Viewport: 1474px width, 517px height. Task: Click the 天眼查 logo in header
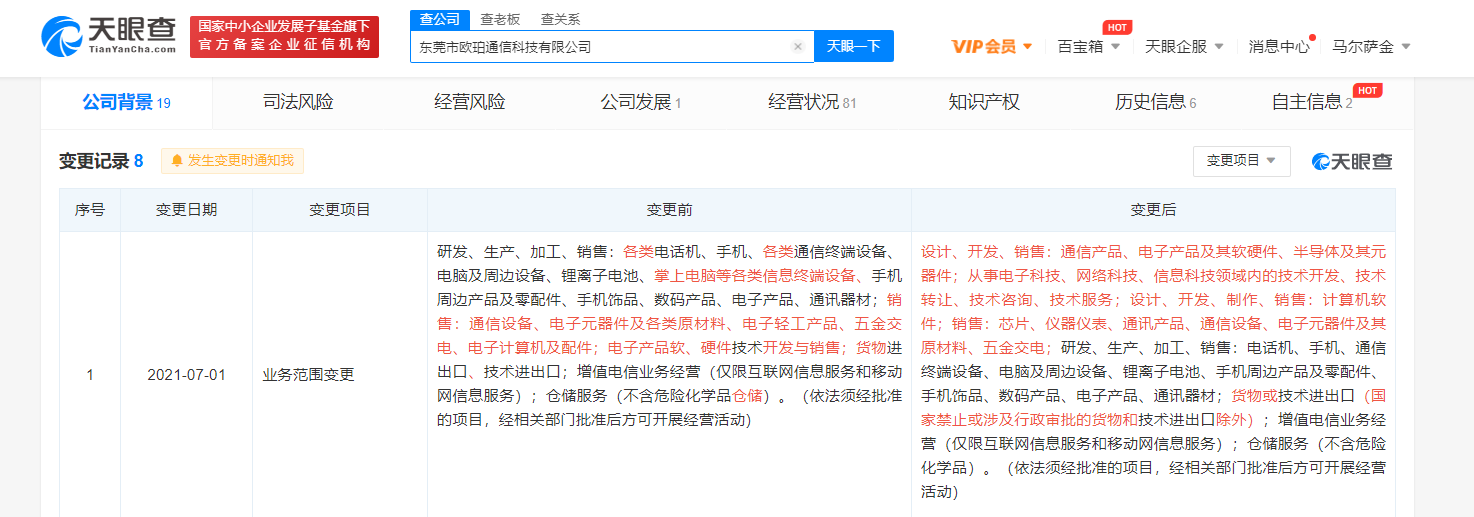(111, 36)
